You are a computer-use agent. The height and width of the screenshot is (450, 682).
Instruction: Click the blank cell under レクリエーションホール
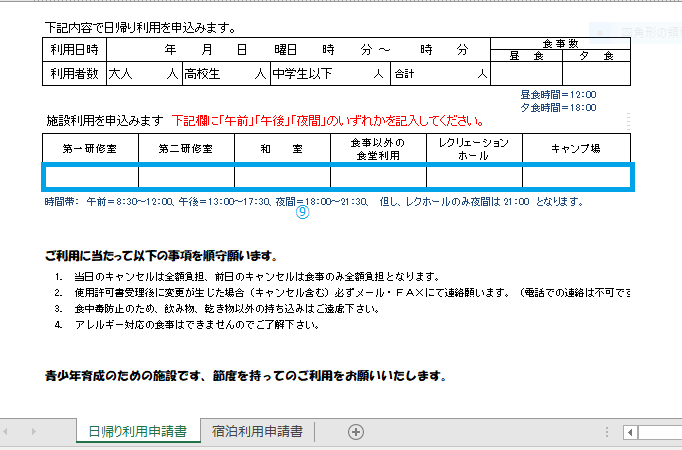point(474,177)
